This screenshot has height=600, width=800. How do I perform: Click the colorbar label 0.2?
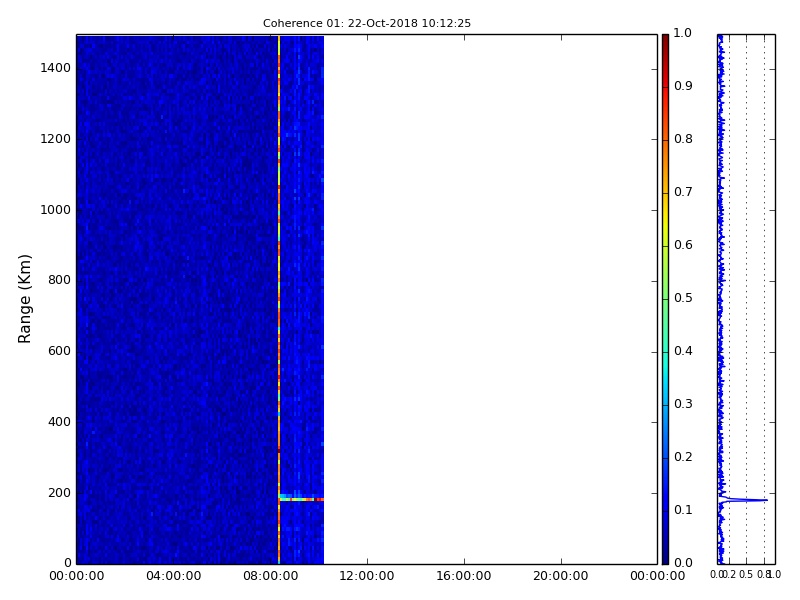coord(683,457)
